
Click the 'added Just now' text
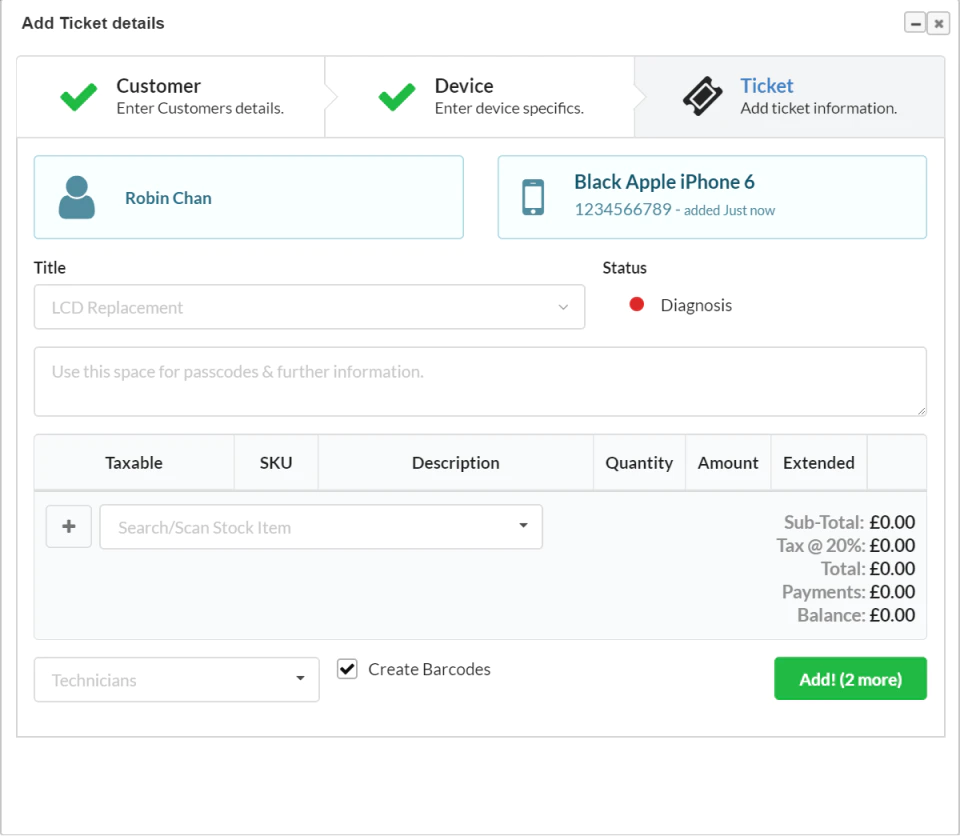(729, 210)
